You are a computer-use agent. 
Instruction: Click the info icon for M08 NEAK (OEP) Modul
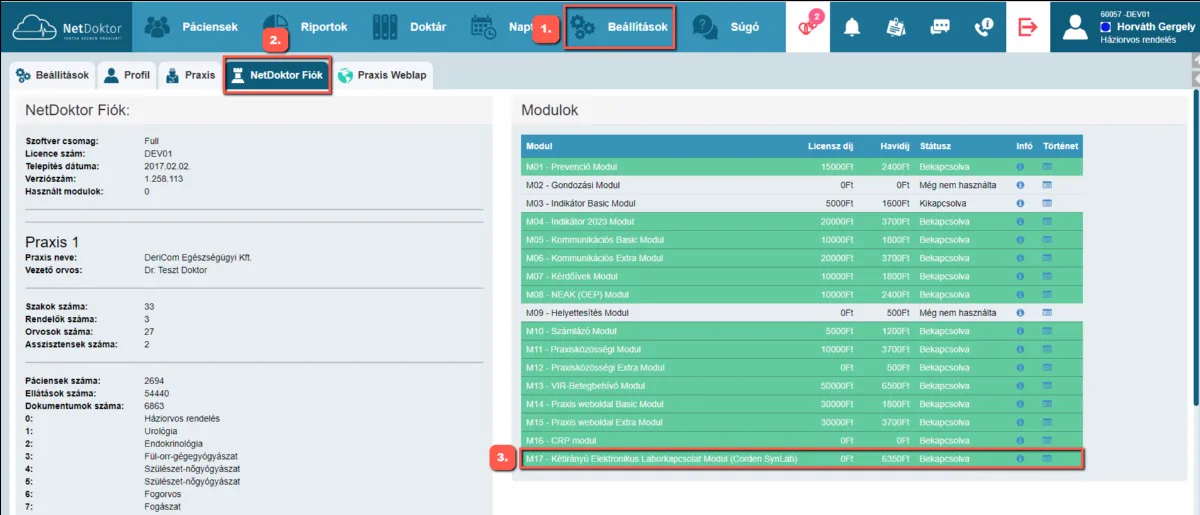[1021, 294]
